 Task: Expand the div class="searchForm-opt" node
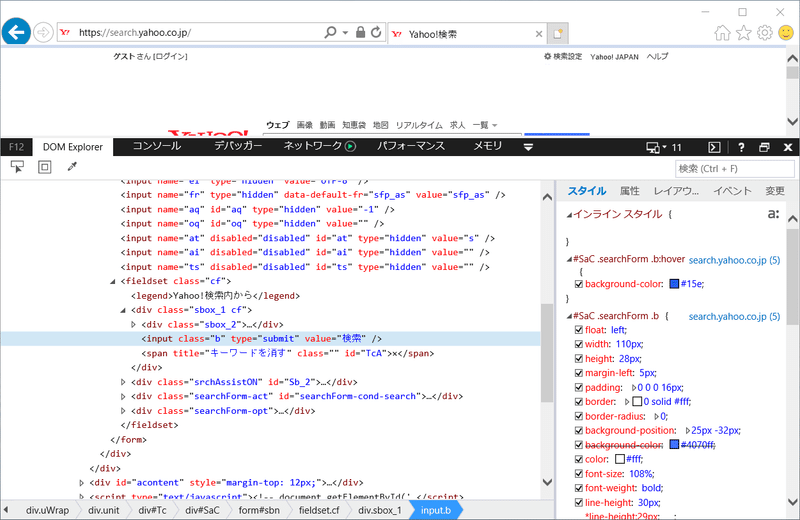tap(123, 410)
